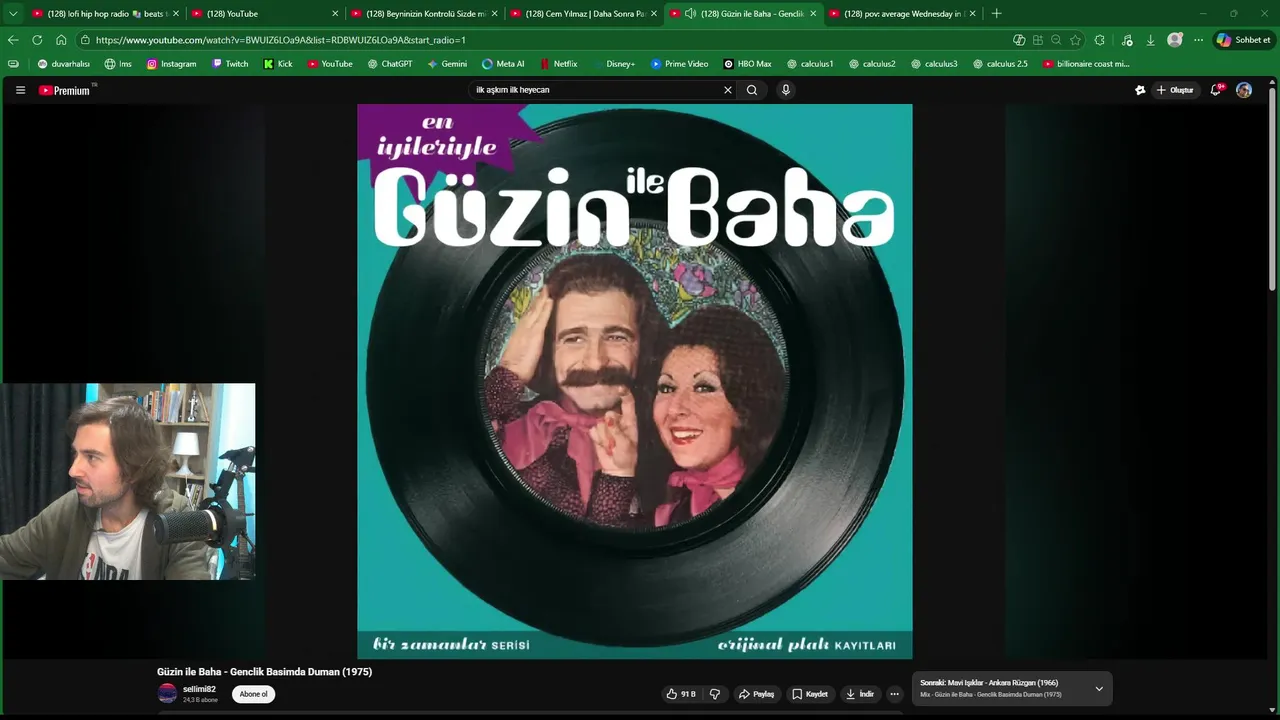The image size is (1280, 720).
Task: Run search with the magnifier button
Action: (x=752, y=90)
